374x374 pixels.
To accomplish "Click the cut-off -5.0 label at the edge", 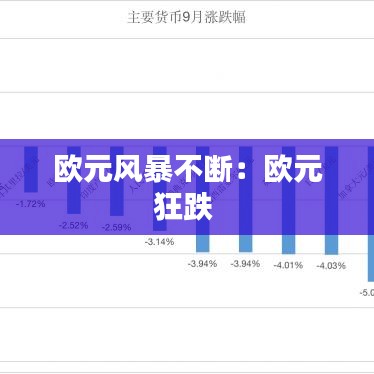I will (x=367, y=293).
